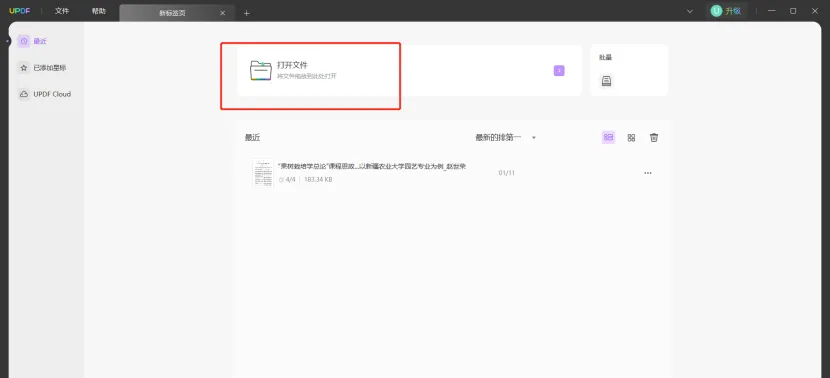
Task: Close the 新标签页 tab
Action: coord(223,13)
